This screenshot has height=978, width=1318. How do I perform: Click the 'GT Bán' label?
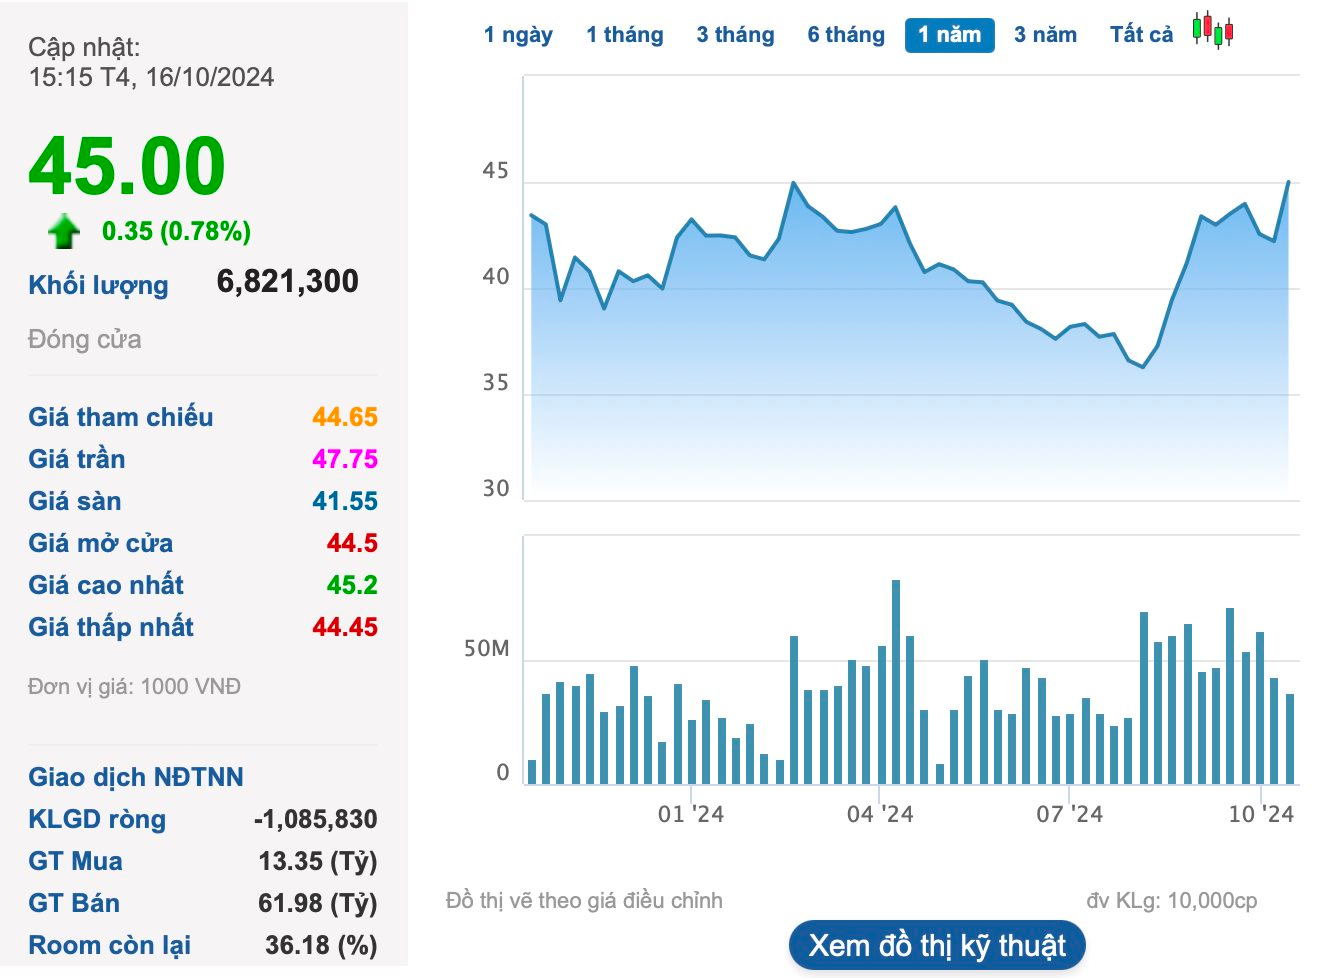[74, 903]
